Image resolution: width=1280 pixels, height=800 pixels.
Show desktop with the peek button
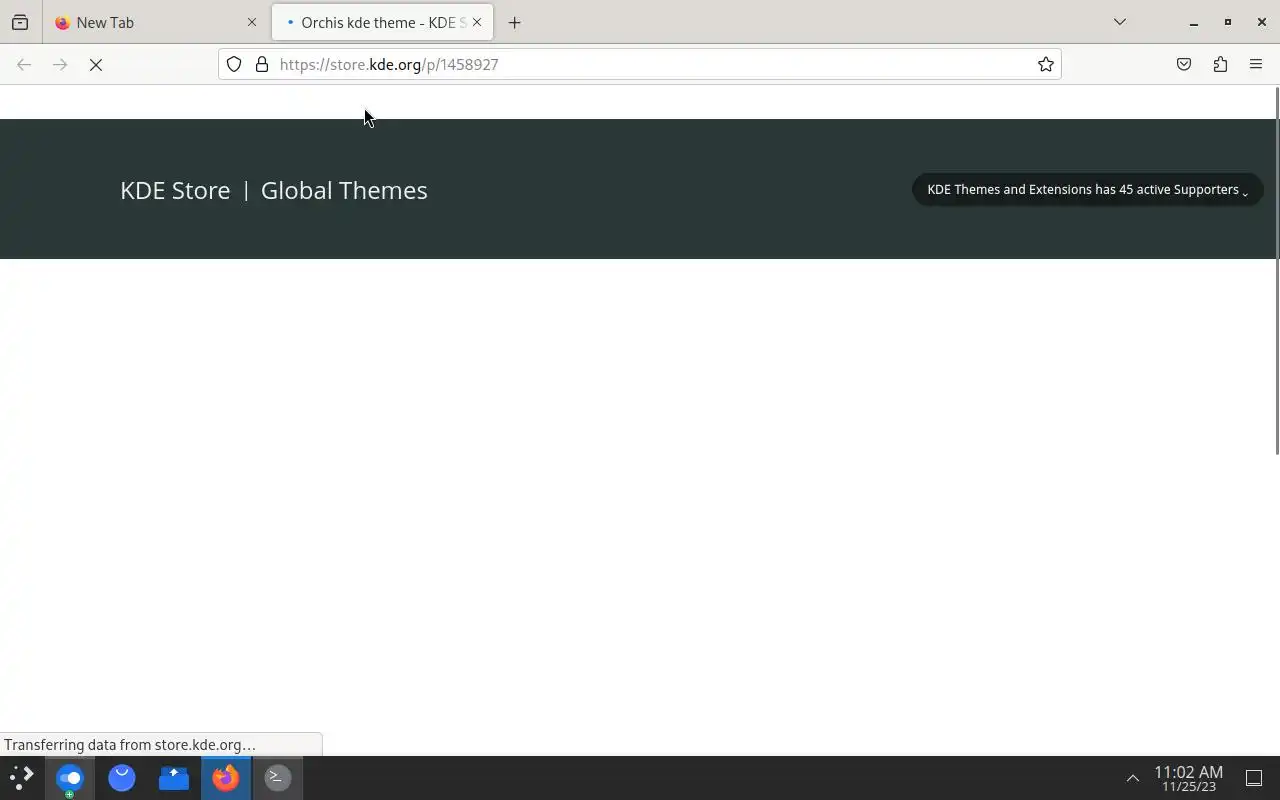(x=1254, y=778)
